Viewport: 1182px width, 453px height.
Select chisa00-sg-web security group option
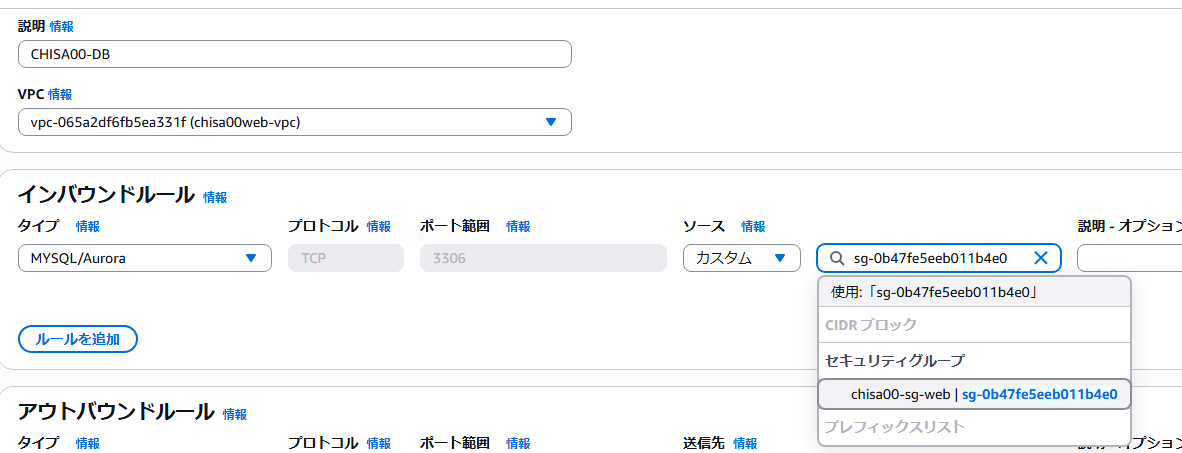974,394
